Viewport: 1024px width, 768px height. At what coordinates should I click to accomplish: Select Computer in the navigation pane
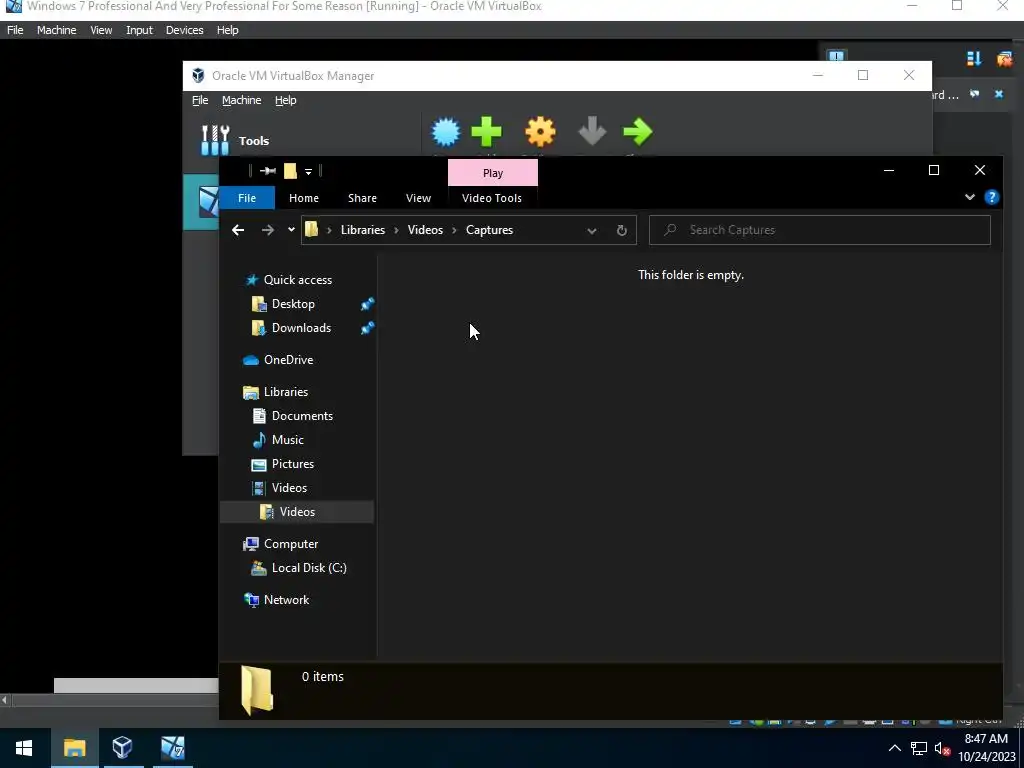pyautogui.click(x=291, y=544)
